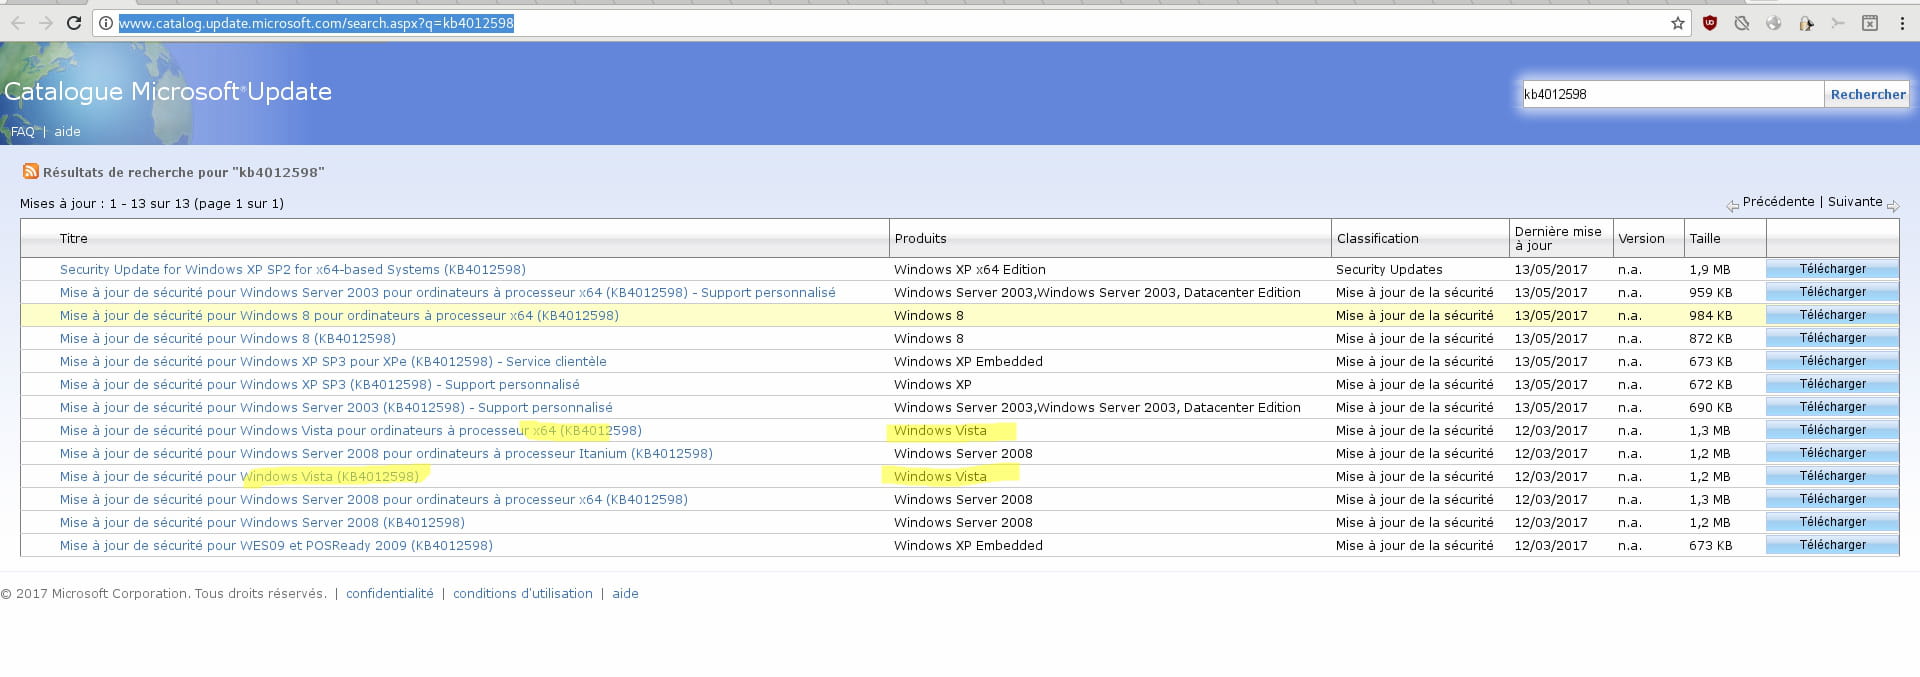Click the window-with-X extension icon
The width and height of the screenshot is (1920, 677).
[1870, 23]
